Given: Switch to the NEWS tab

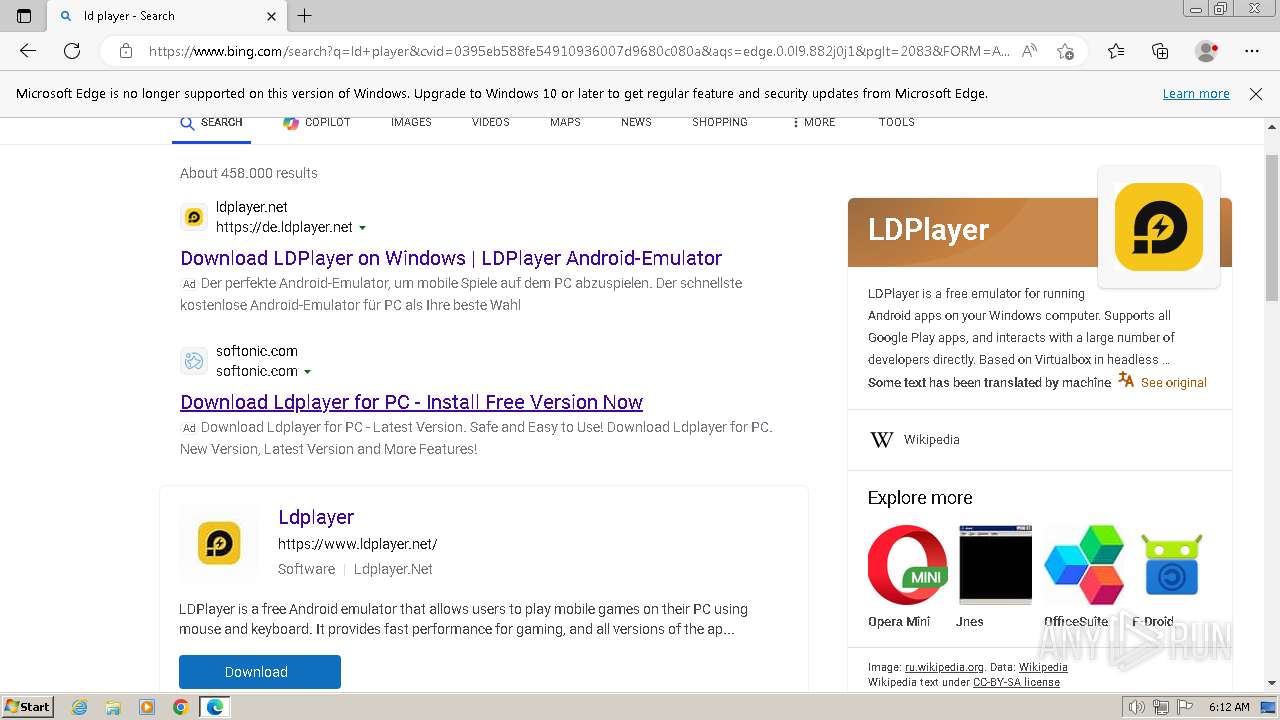Looking at the screenshot, I should pyautogui.click(x=636, y=122).
